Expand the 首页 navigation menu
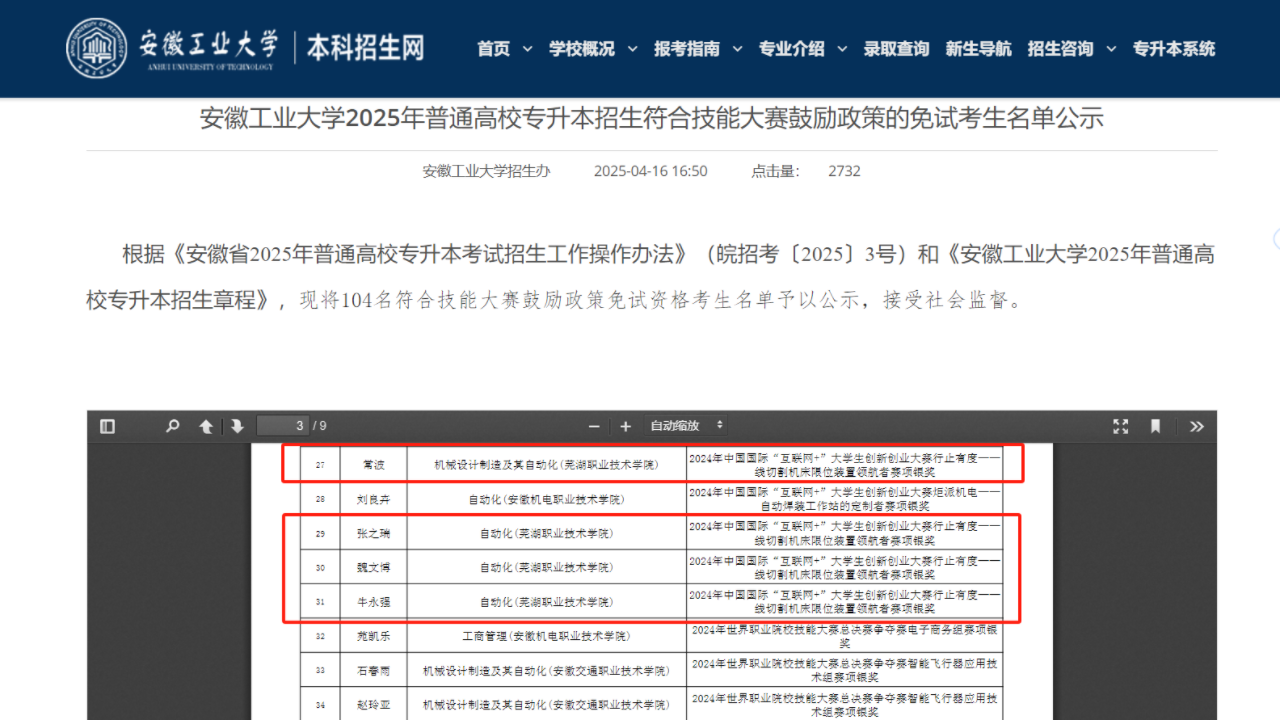1280x720 pixels. 504,48
